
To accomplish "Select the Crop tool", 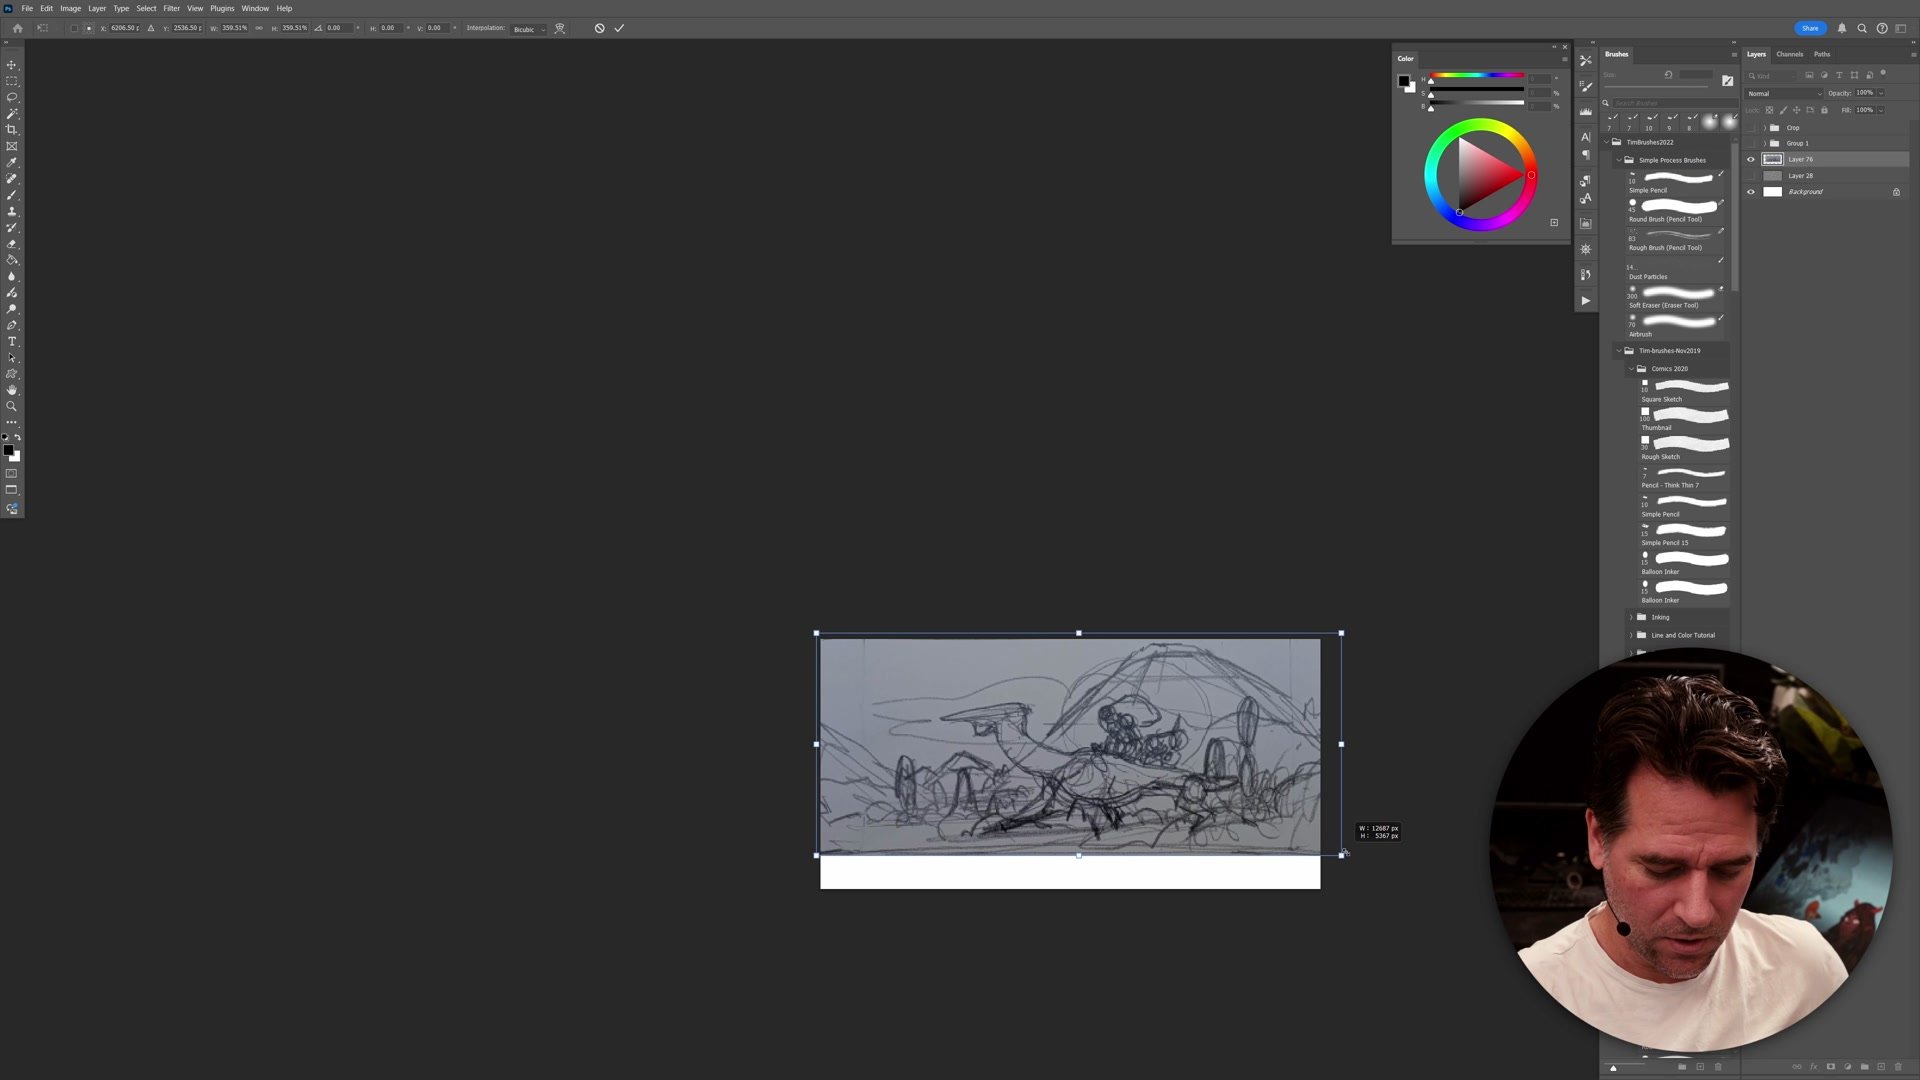I will pyautogui.click(x=12, y=130).
